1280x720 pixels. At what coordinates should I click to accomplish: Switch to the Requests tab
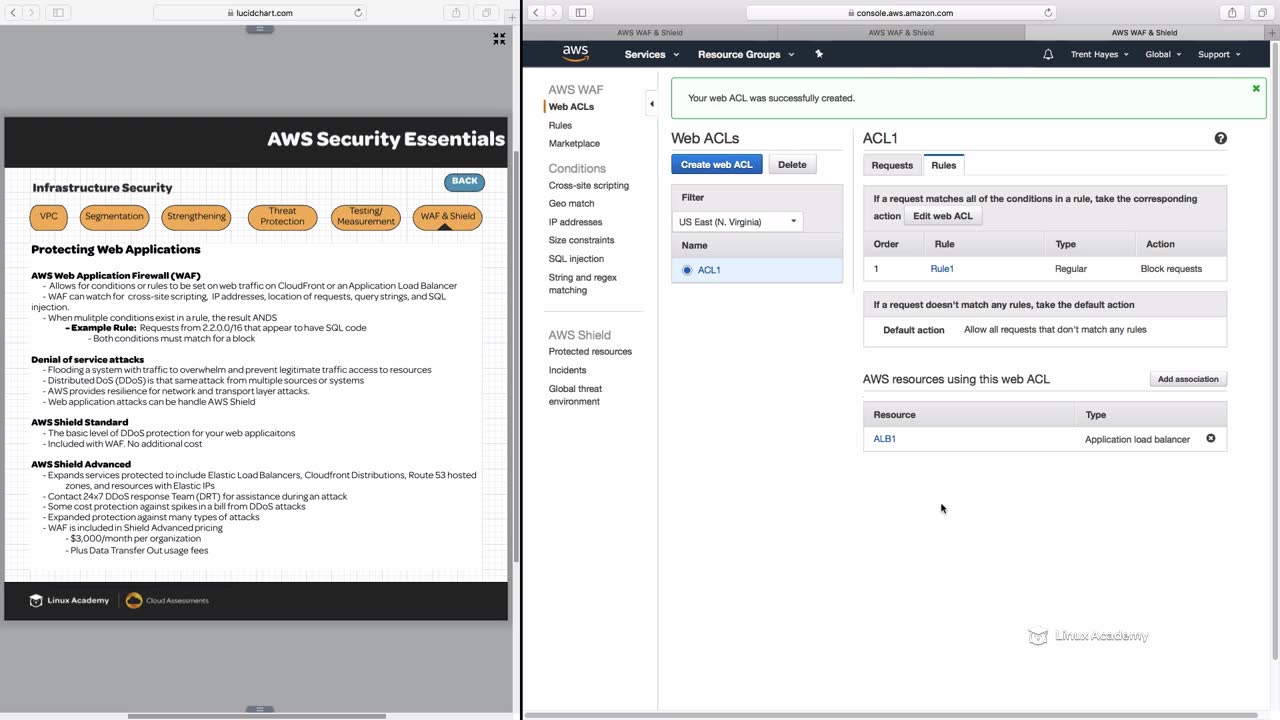pos(892,165)
